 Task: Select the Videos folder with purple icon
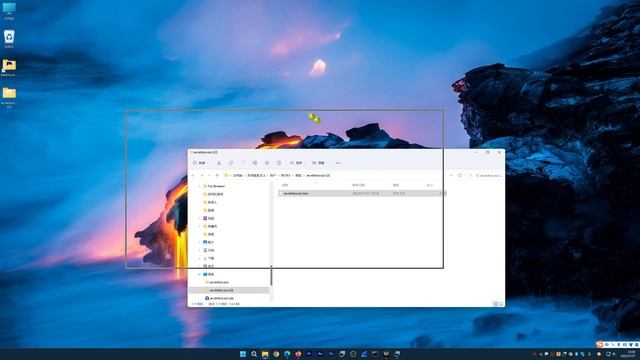(x=209, y=218)
